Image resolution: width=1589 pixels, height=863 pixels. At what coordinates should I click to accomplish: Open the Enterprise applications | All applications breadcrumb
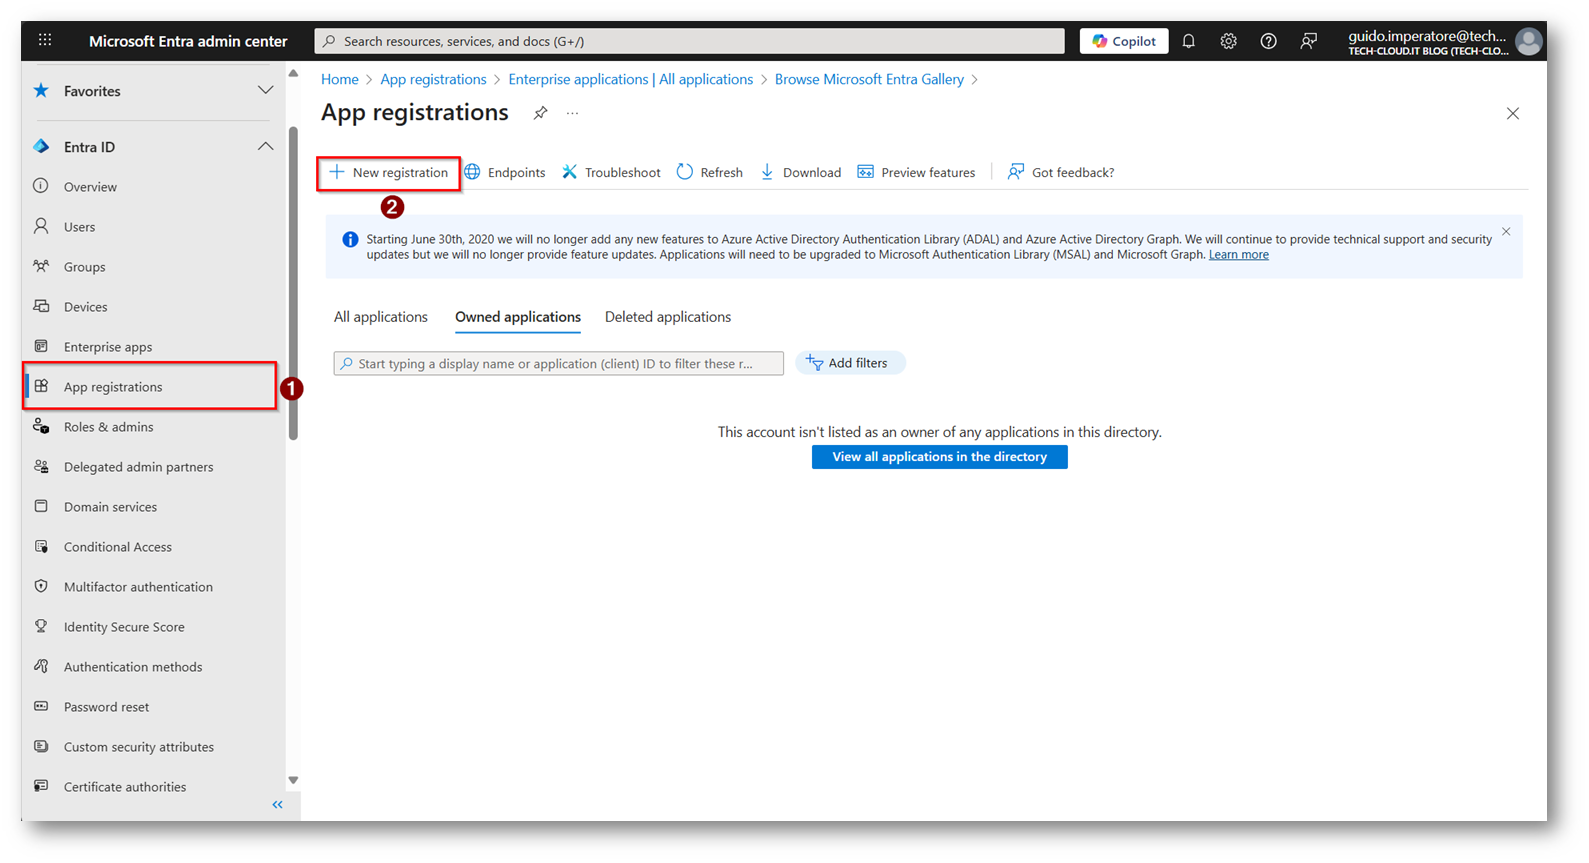click(631, 80)
